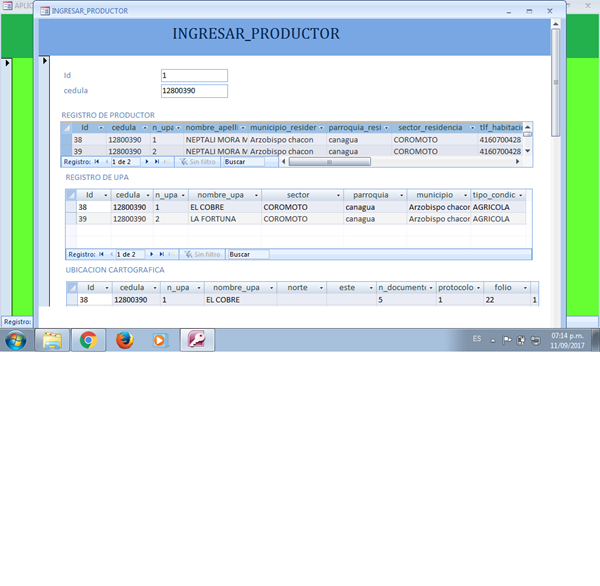Launch Google Chrome from taskbar

pos(88,340)
